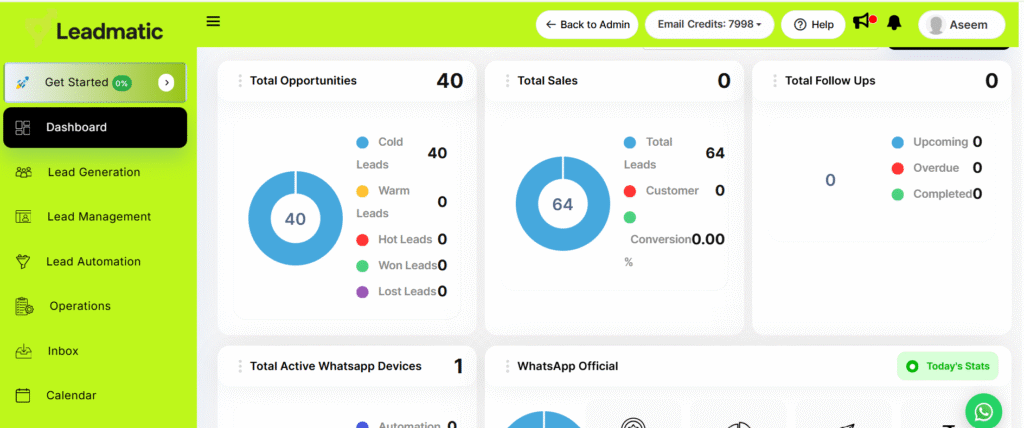Open Lead Management menu item

[x=98, y=216]
